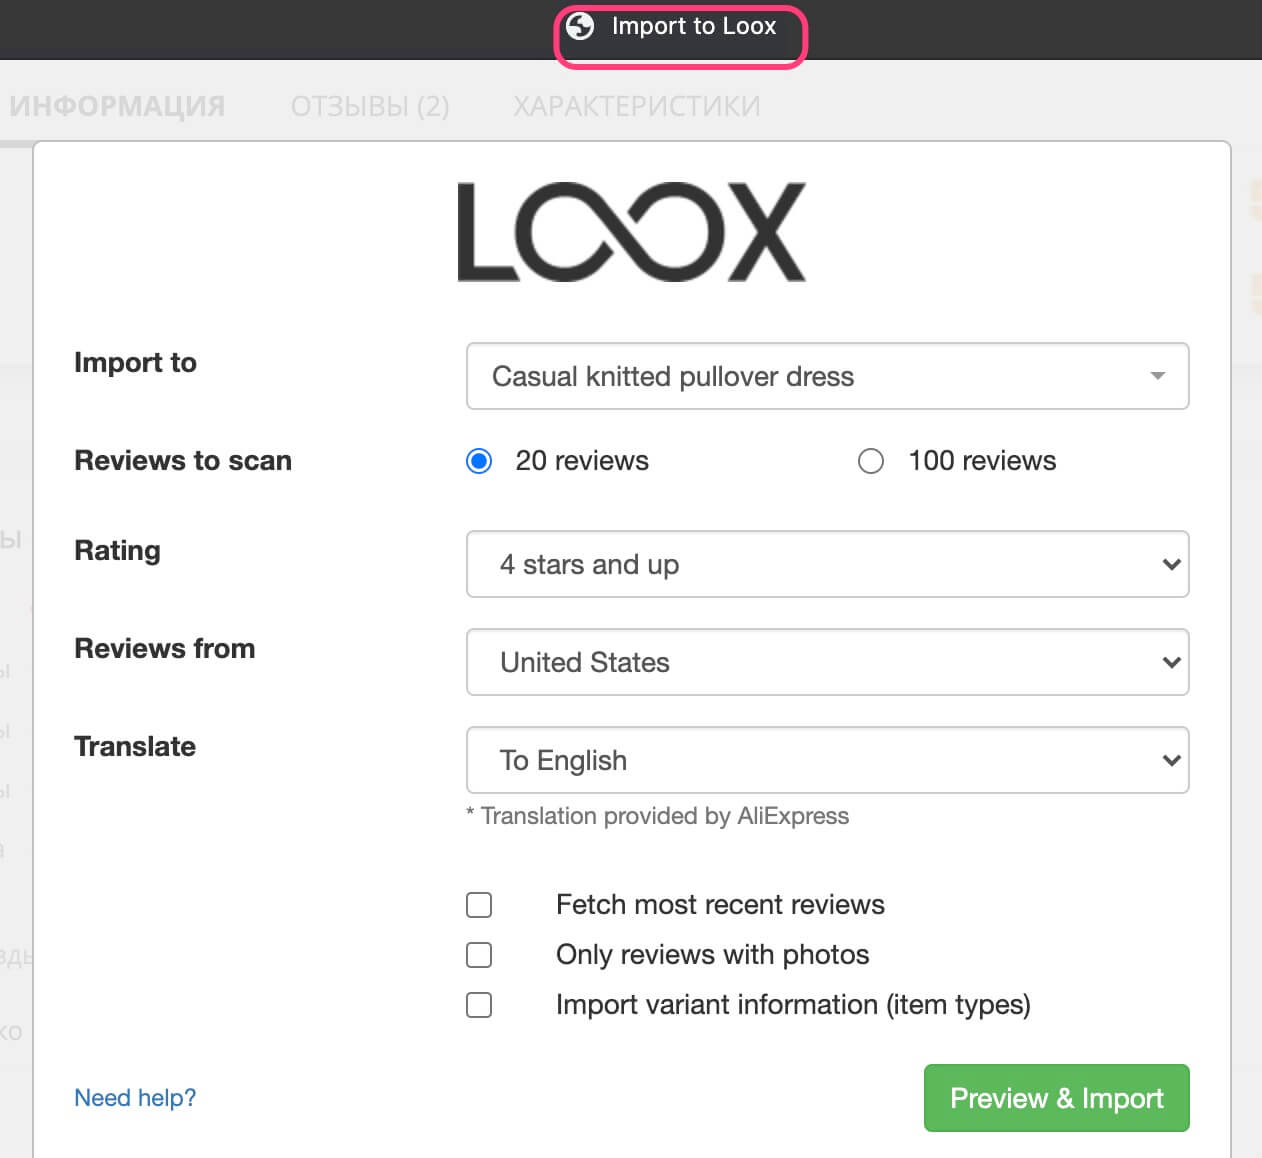Click the globe icon beside Import to Loox
The width and height of the screenshot is (1262, 1158).
click(x=580, y=26)
